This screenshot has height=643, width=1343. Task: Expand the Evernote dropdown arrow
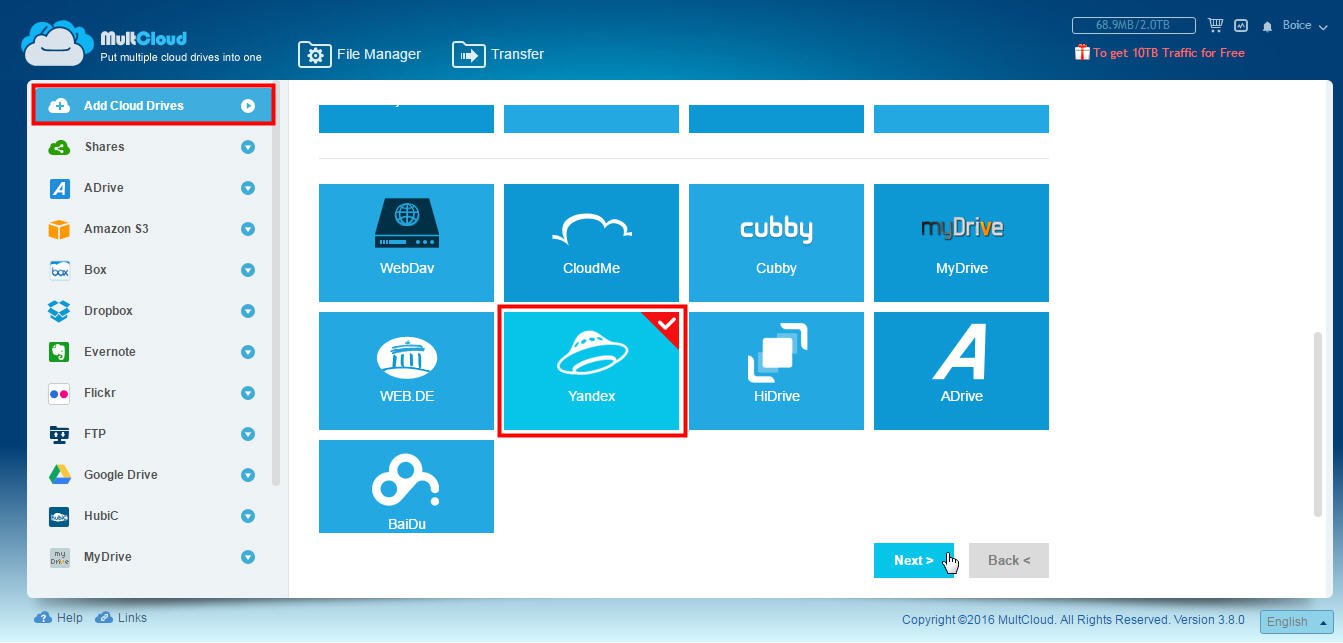[x=248, y=352]
